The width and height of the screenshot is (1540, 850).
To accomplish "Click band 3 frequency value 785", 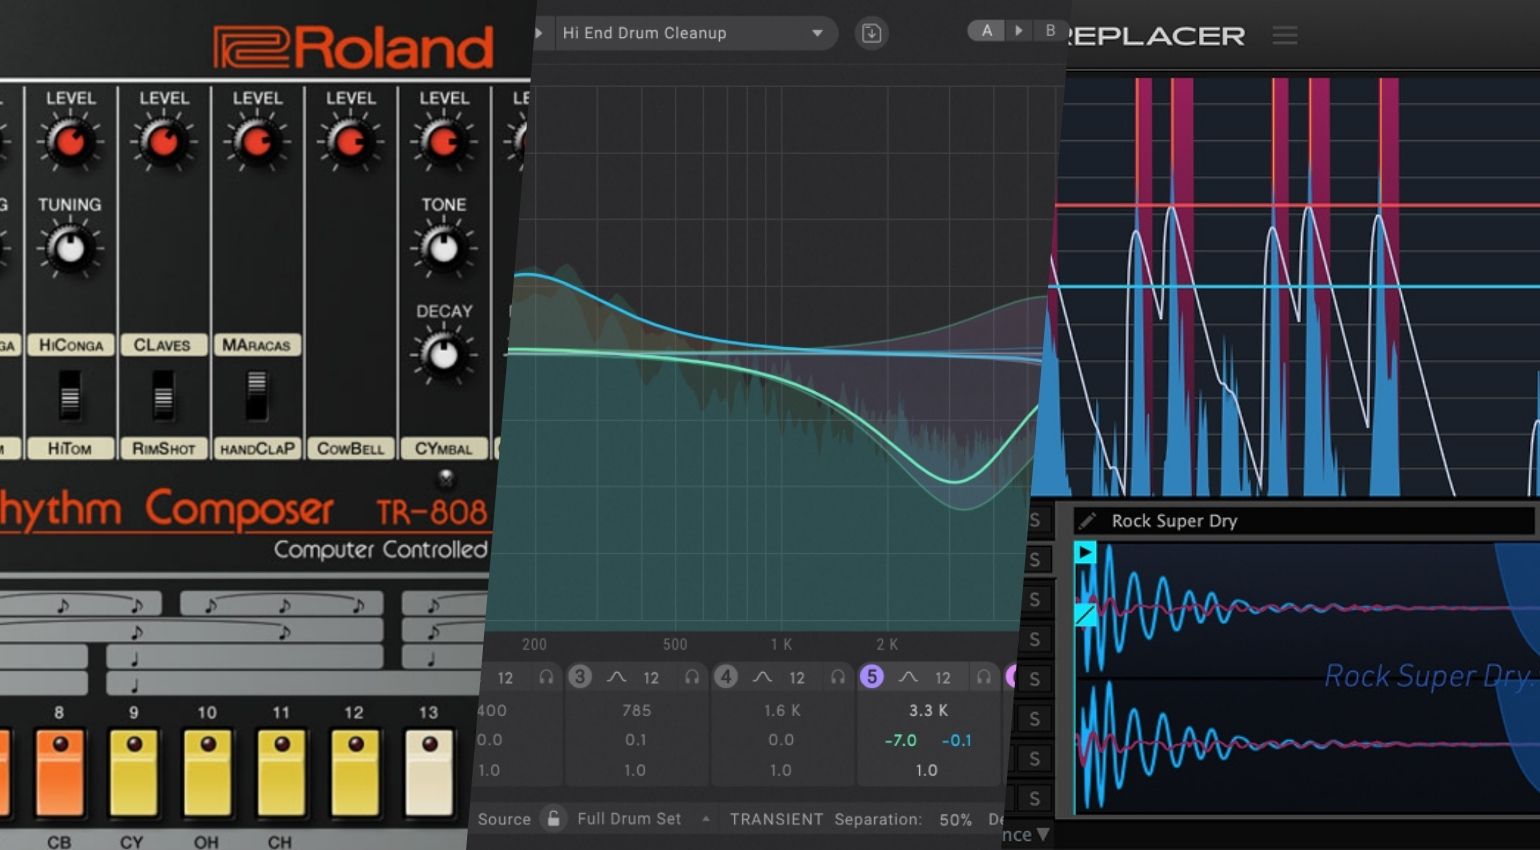I will pos(636,710).
